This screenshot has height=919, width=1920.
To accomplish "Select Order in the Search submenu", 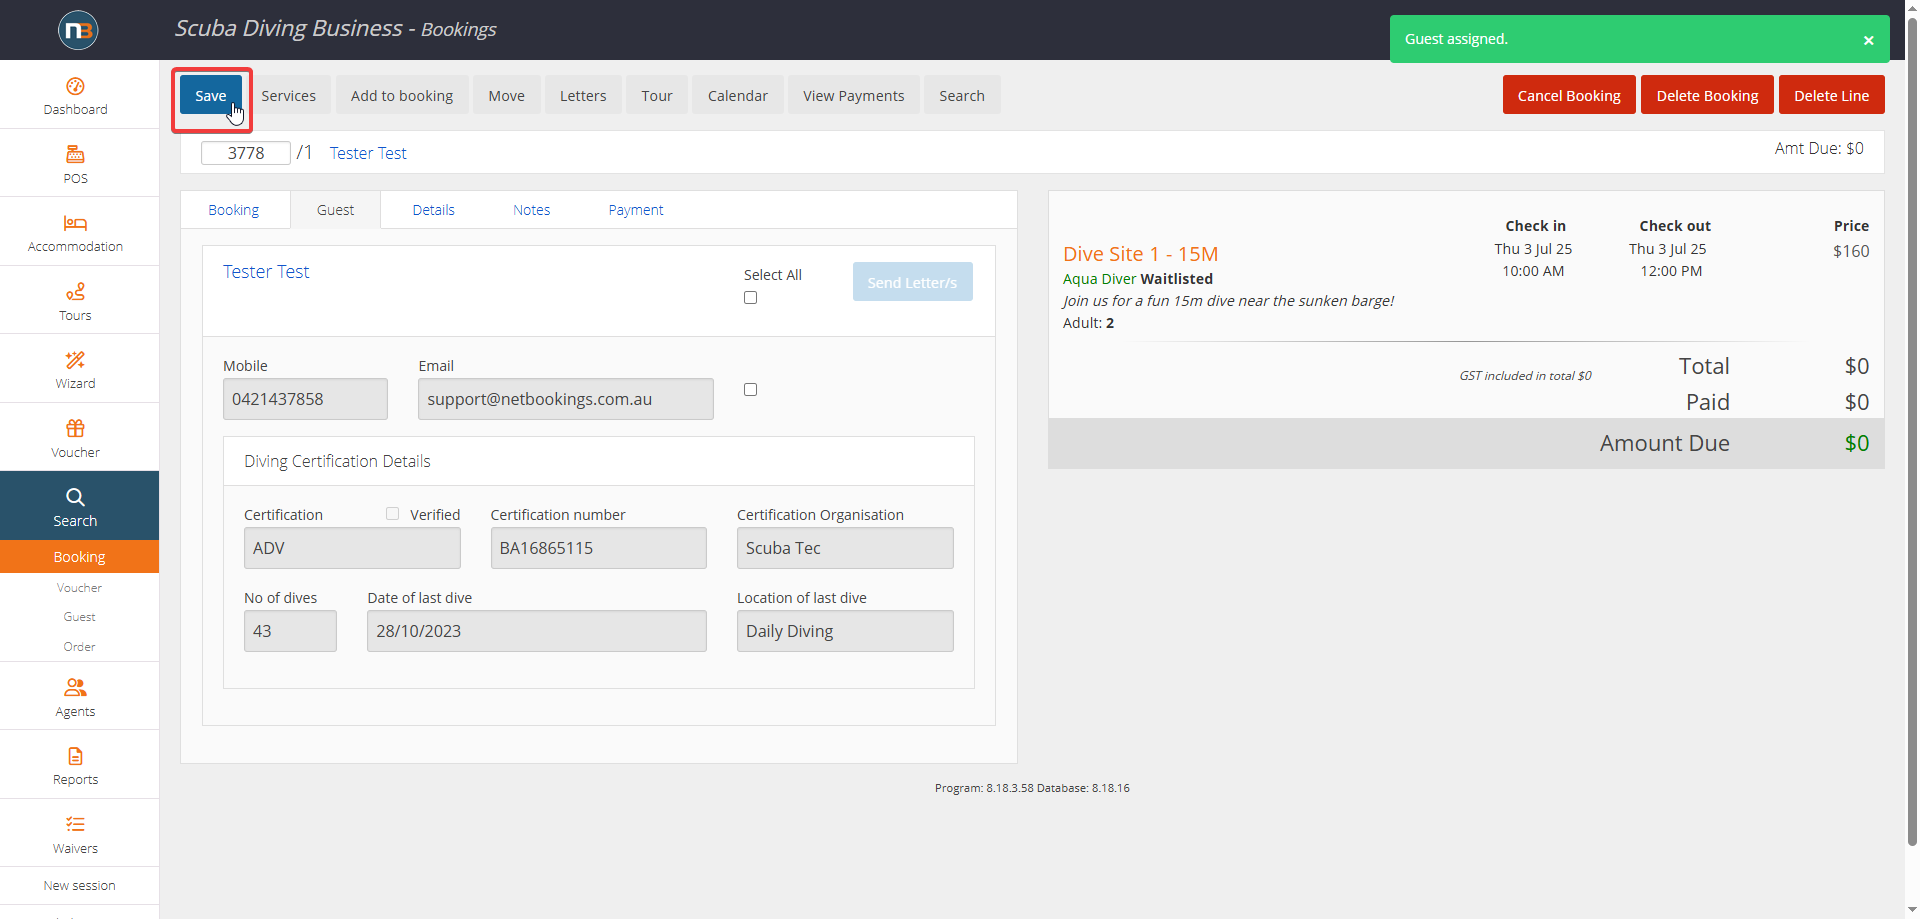I will click(x=79, y=647).
